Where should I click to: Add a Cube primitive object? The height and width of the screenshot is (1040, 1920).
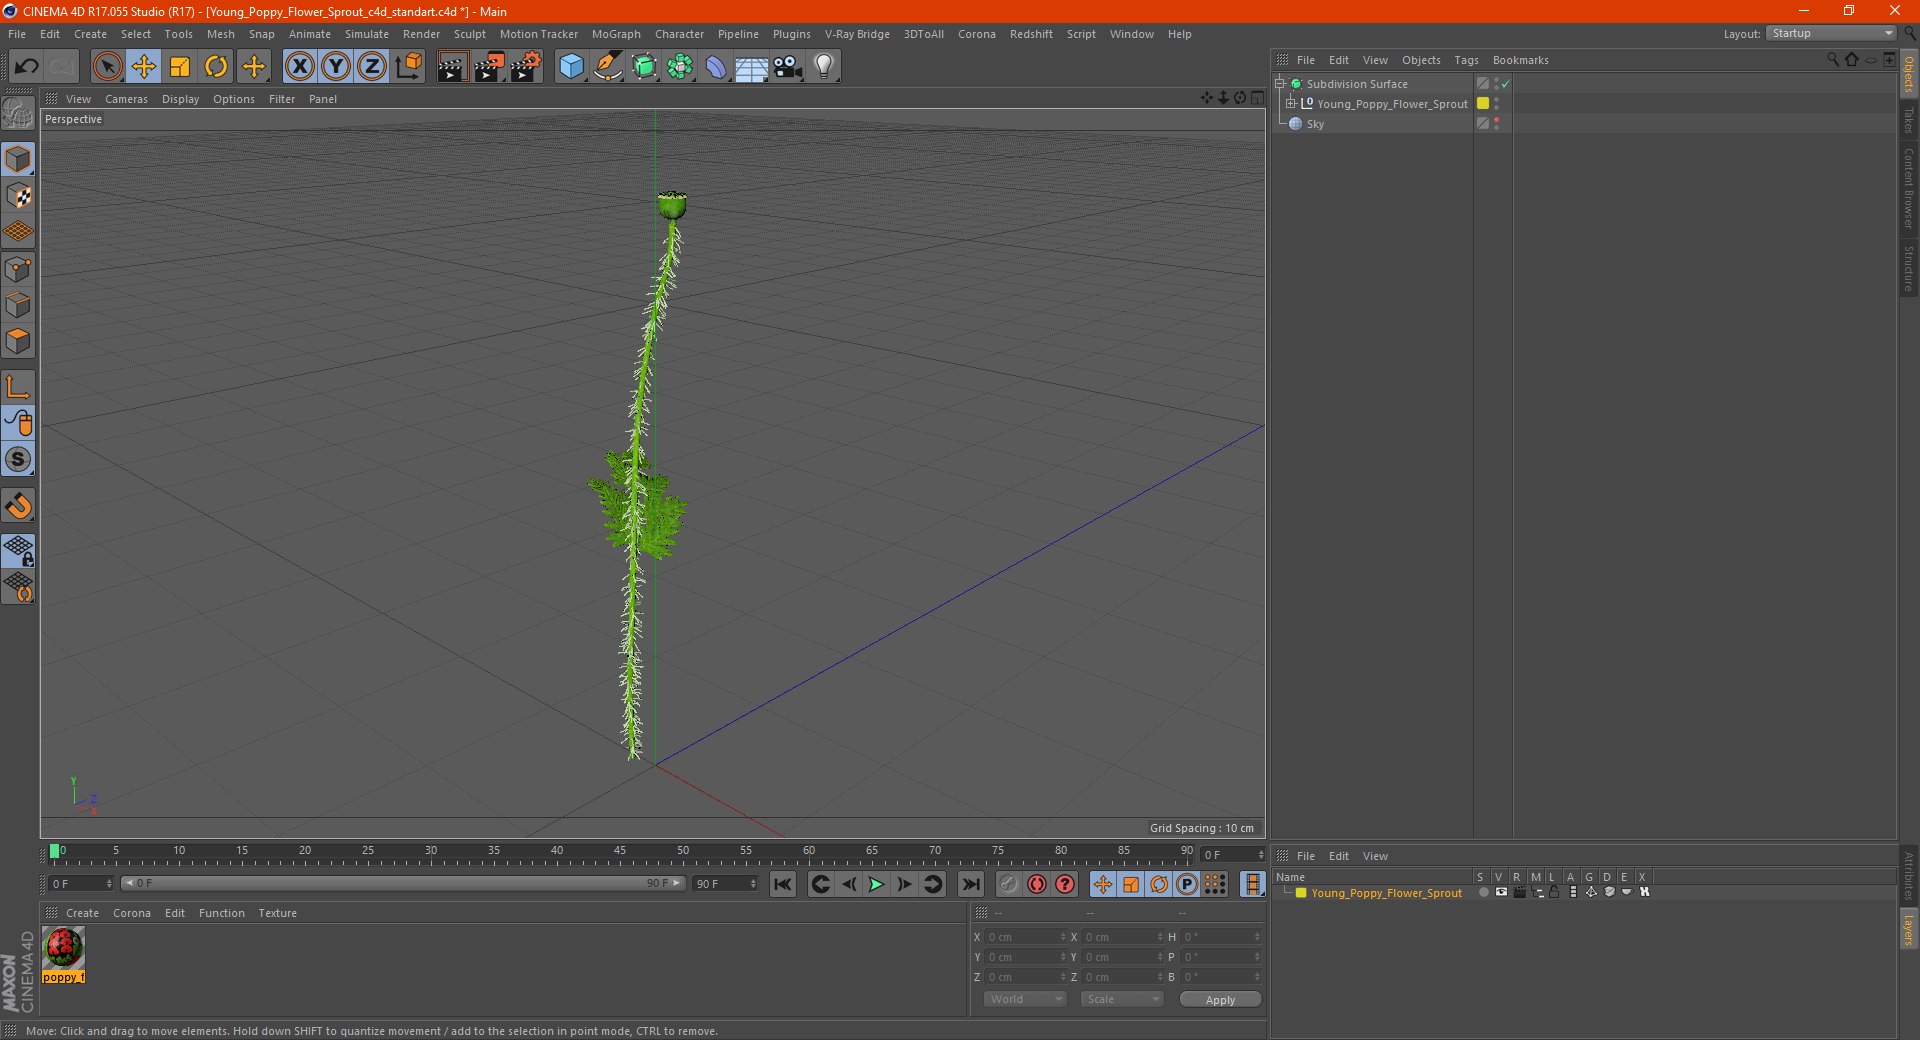pos(571,67)
